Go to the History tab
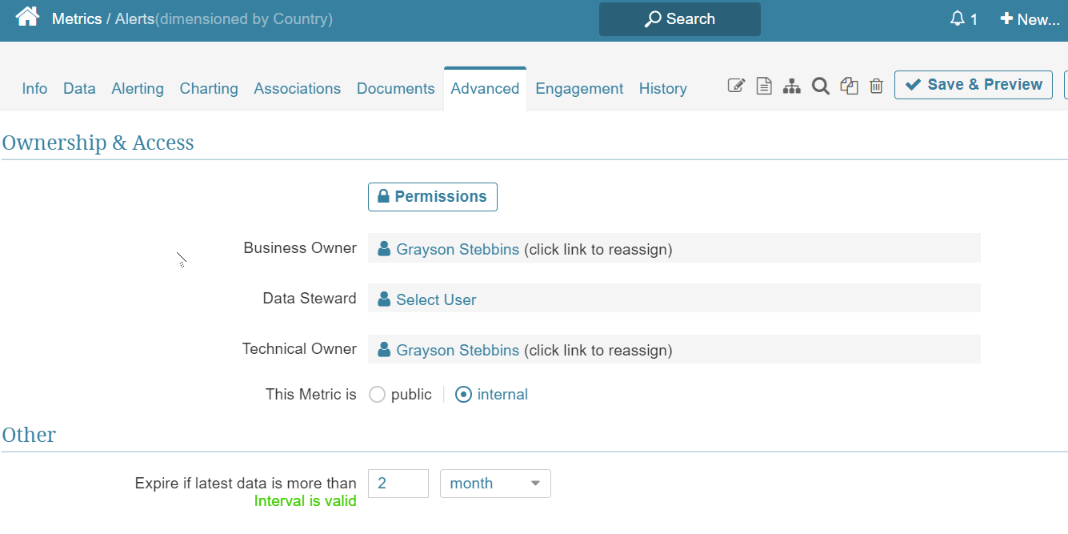 (662, 88)
